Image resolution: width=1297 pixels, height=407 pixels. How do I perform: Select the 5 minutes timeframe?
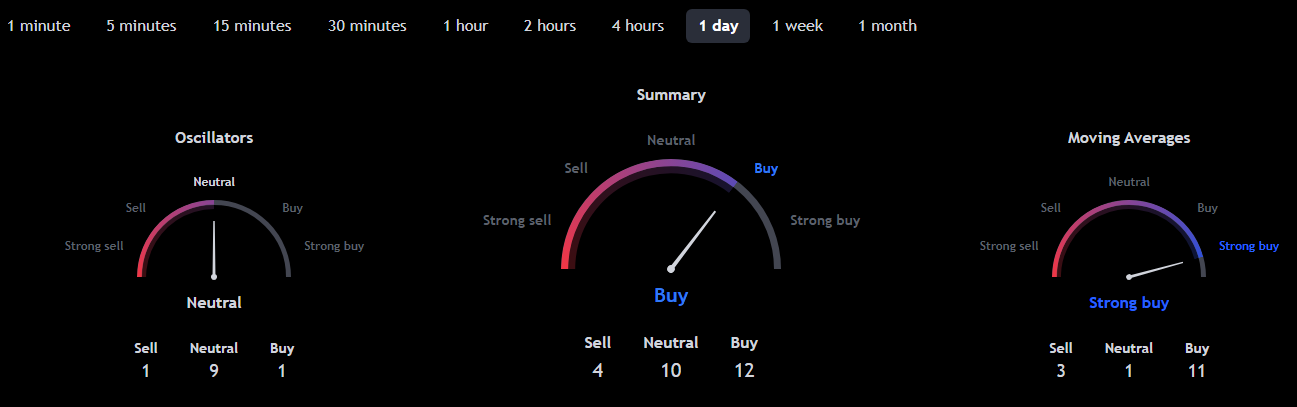pyautogui.click(x=141, y=26)
